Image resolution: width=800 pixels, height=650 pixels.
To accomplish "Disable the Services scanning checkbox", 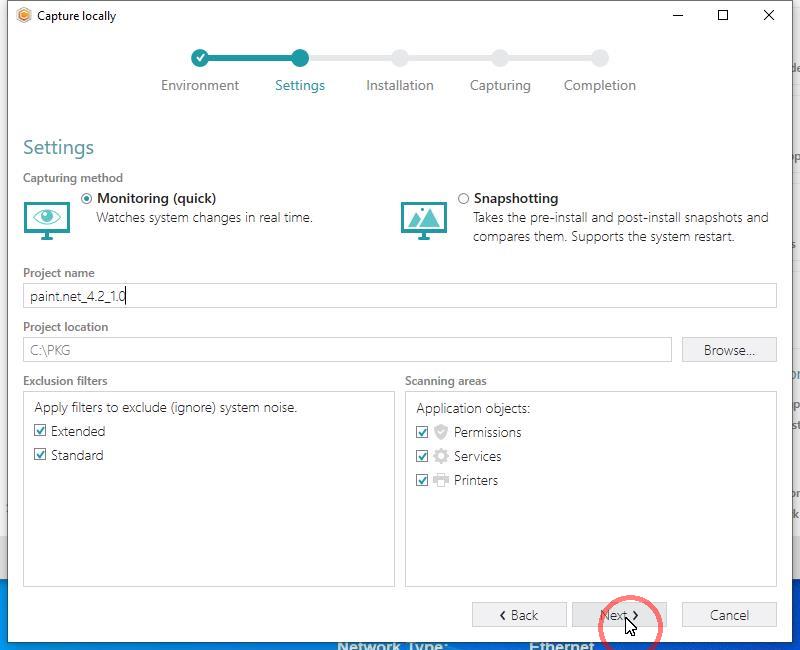I will coord(422,456).
